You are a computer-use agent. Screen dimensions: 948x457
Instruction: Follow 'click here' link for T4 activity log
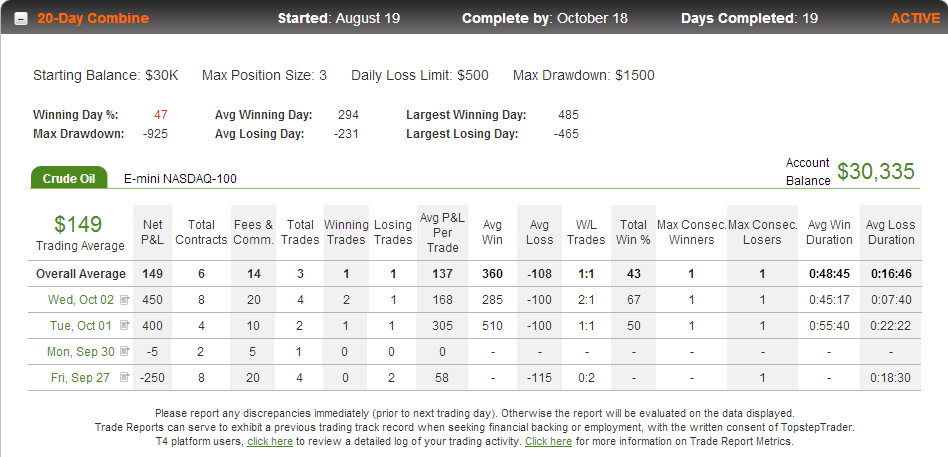pos(270,442)
